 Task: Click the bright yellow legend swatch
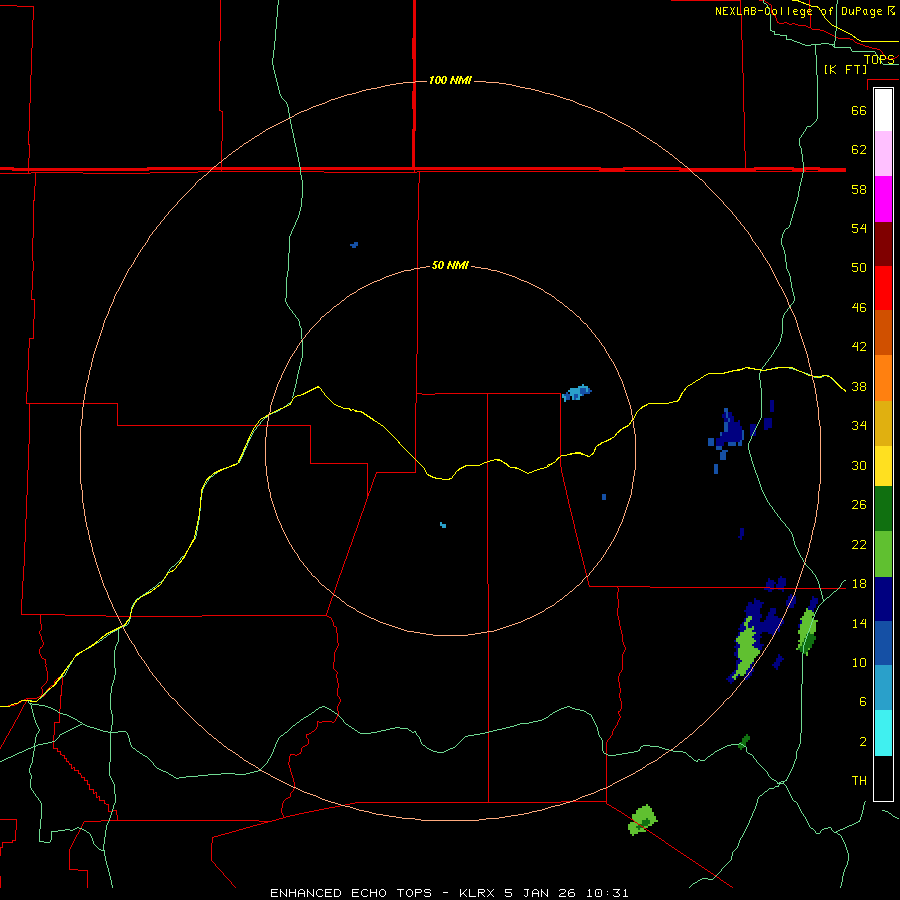pyautogui.click(x=883, y=466)
